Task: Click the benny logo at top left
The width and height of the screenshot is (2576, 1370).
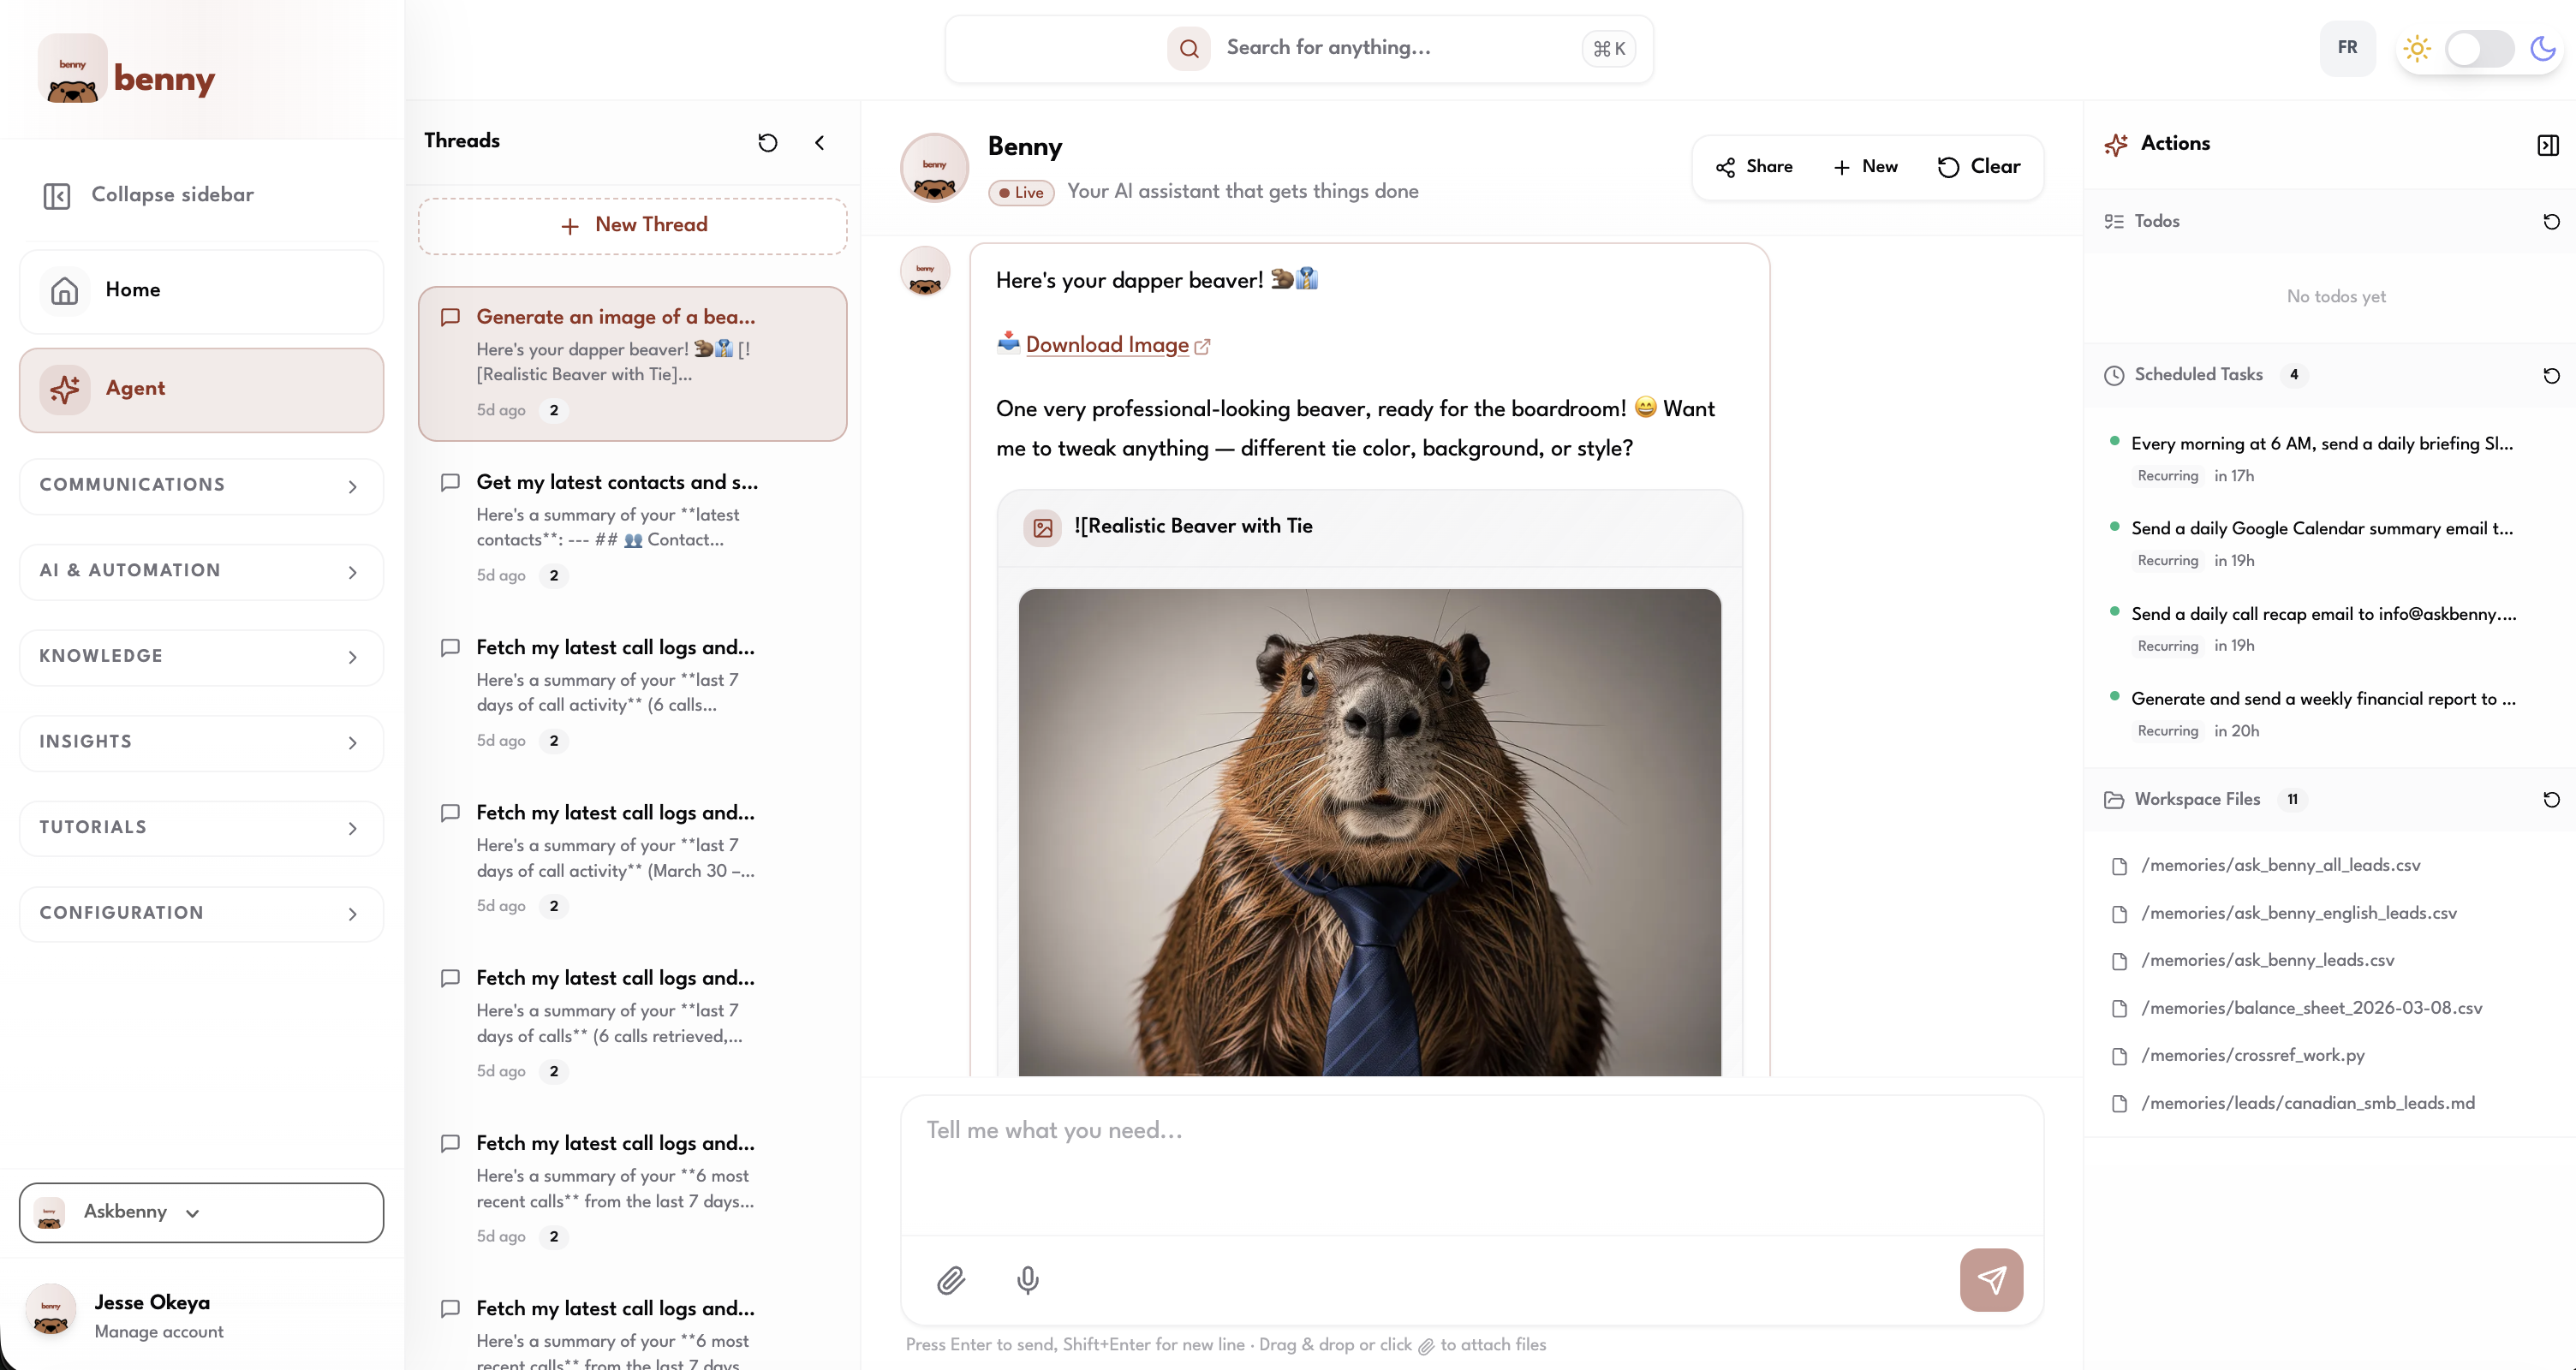Action: 127,69
